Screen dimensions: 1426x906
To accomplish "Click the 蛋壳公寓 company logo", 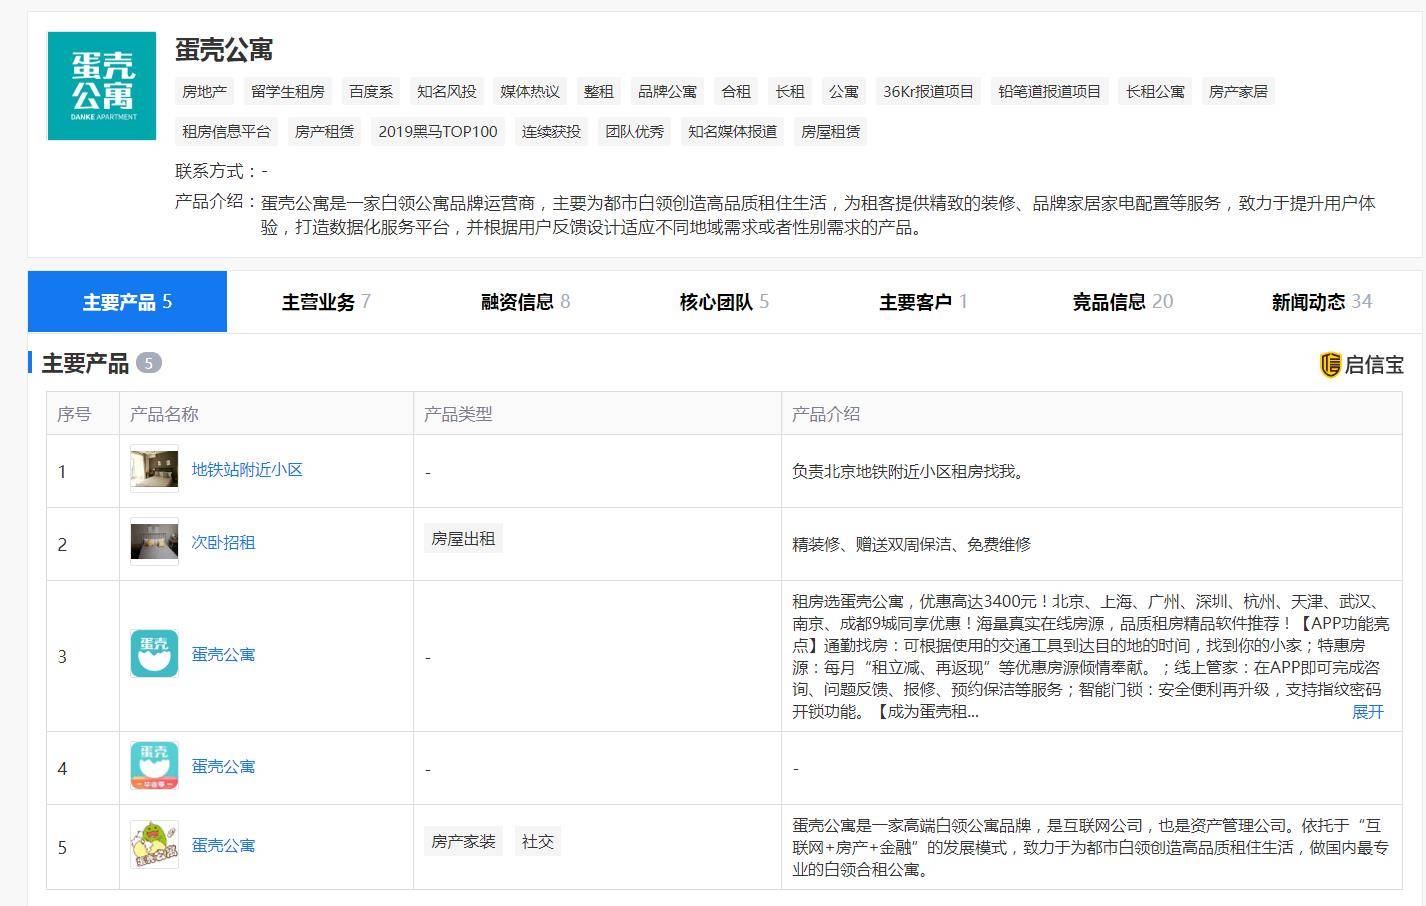I will (x=102, y=86).
